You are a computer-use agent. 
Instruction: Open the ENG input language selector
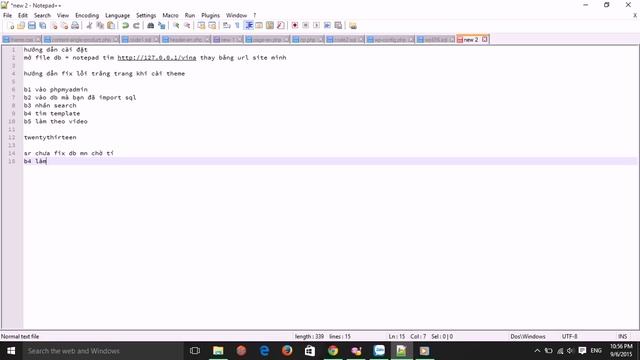pos(596,351)
